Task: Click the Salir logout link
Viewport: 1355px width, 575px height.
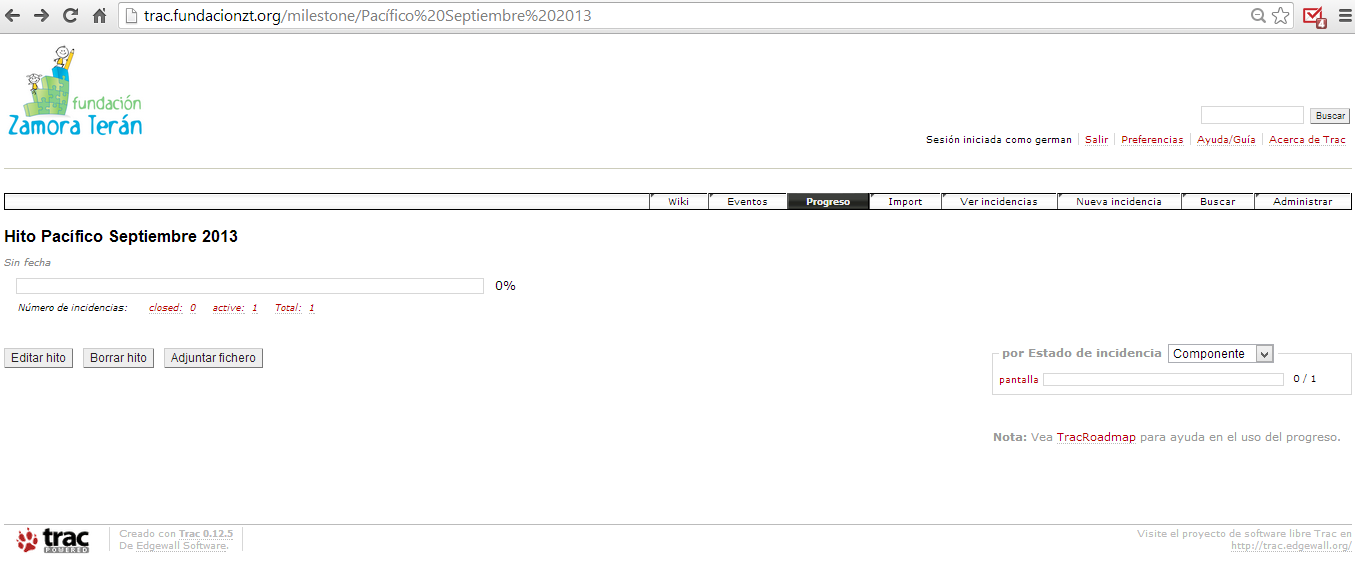Action: pos(1096,140)
